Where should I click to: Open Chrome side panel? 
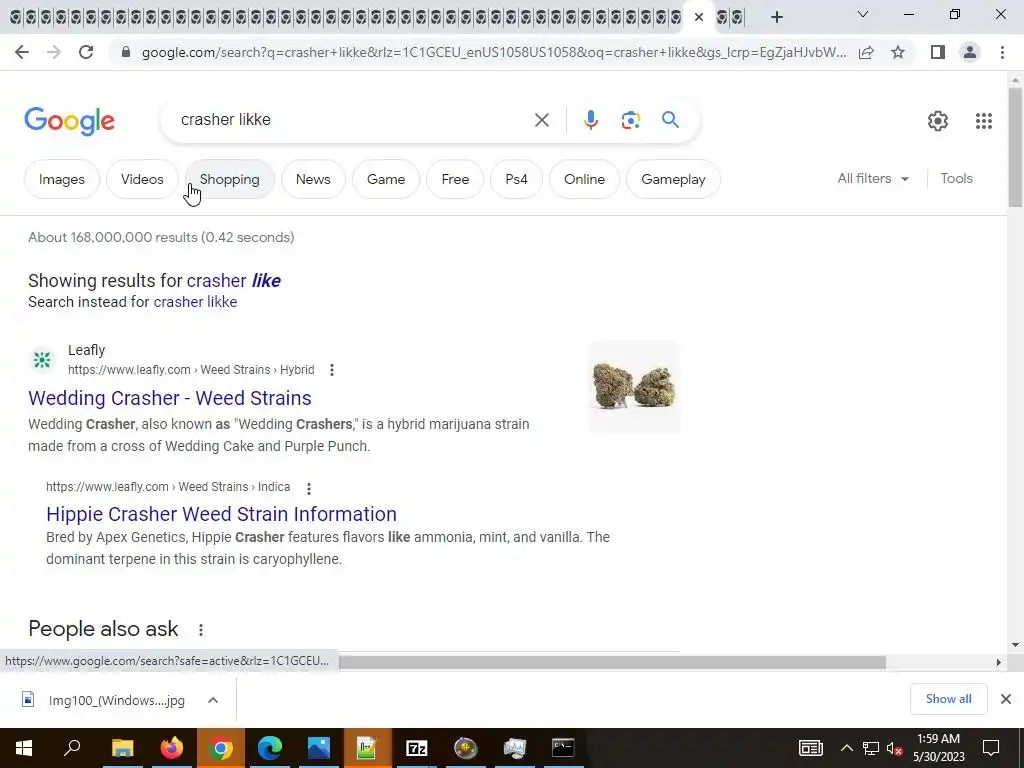coord(938,52)
